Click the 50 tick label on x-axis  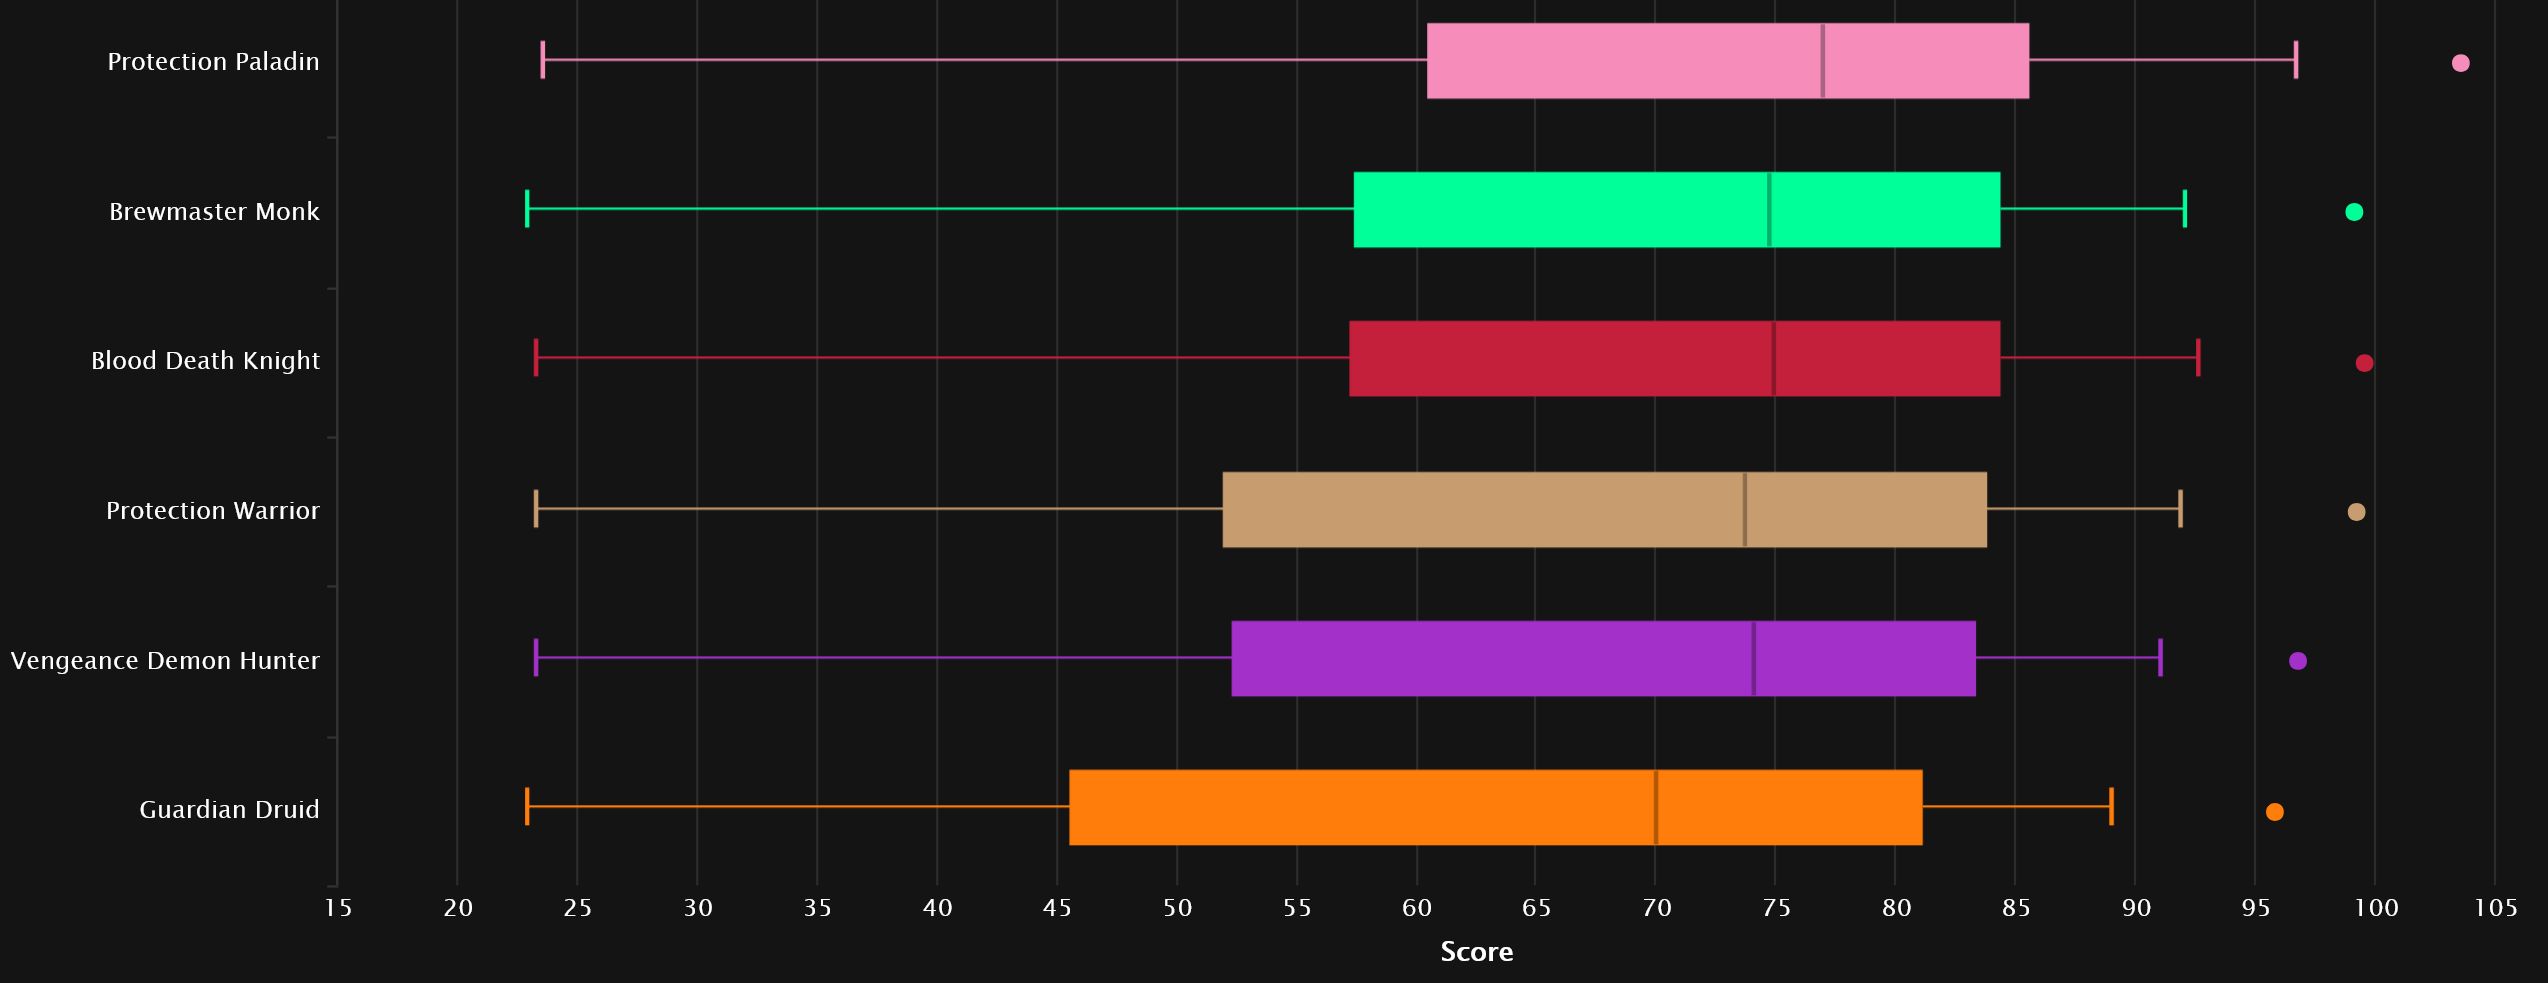point(1177,908)
